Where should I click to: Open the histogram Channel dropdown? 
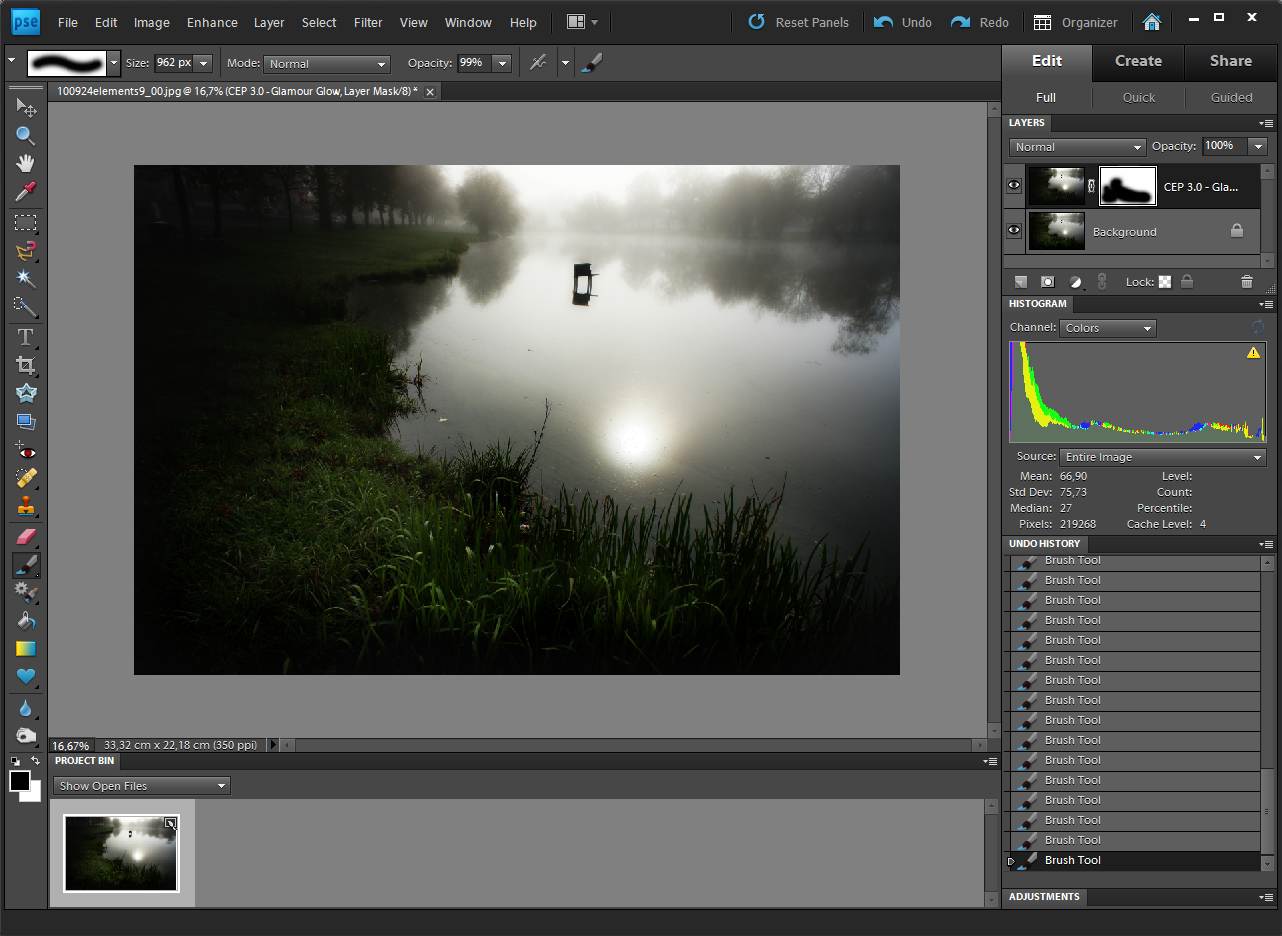coord(1108,328)
